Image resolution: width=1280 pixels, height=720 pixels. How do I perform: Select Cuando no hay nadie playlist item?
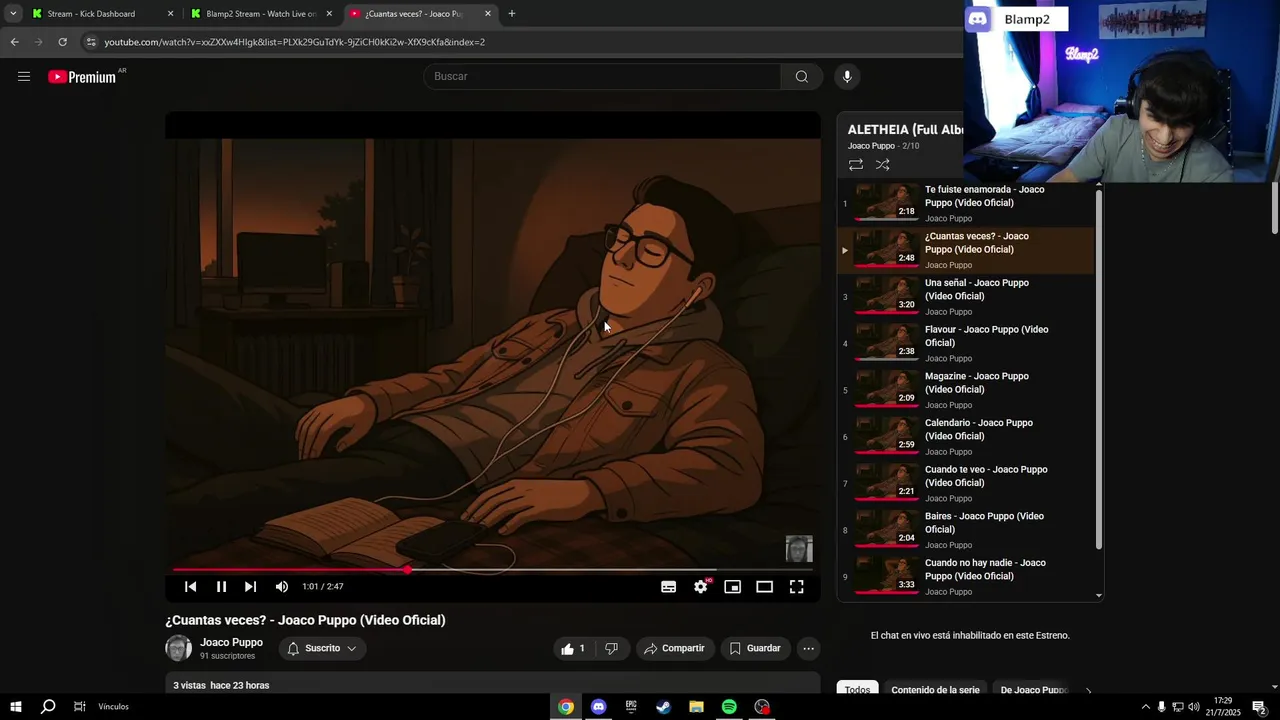click(965, 577)
